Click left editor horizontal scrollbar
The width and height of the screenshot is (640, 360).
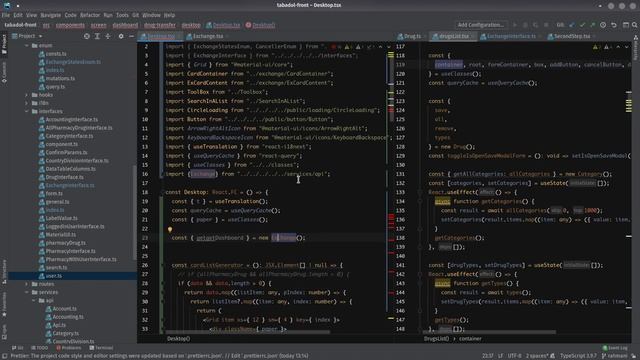click(x=248, y=333)
